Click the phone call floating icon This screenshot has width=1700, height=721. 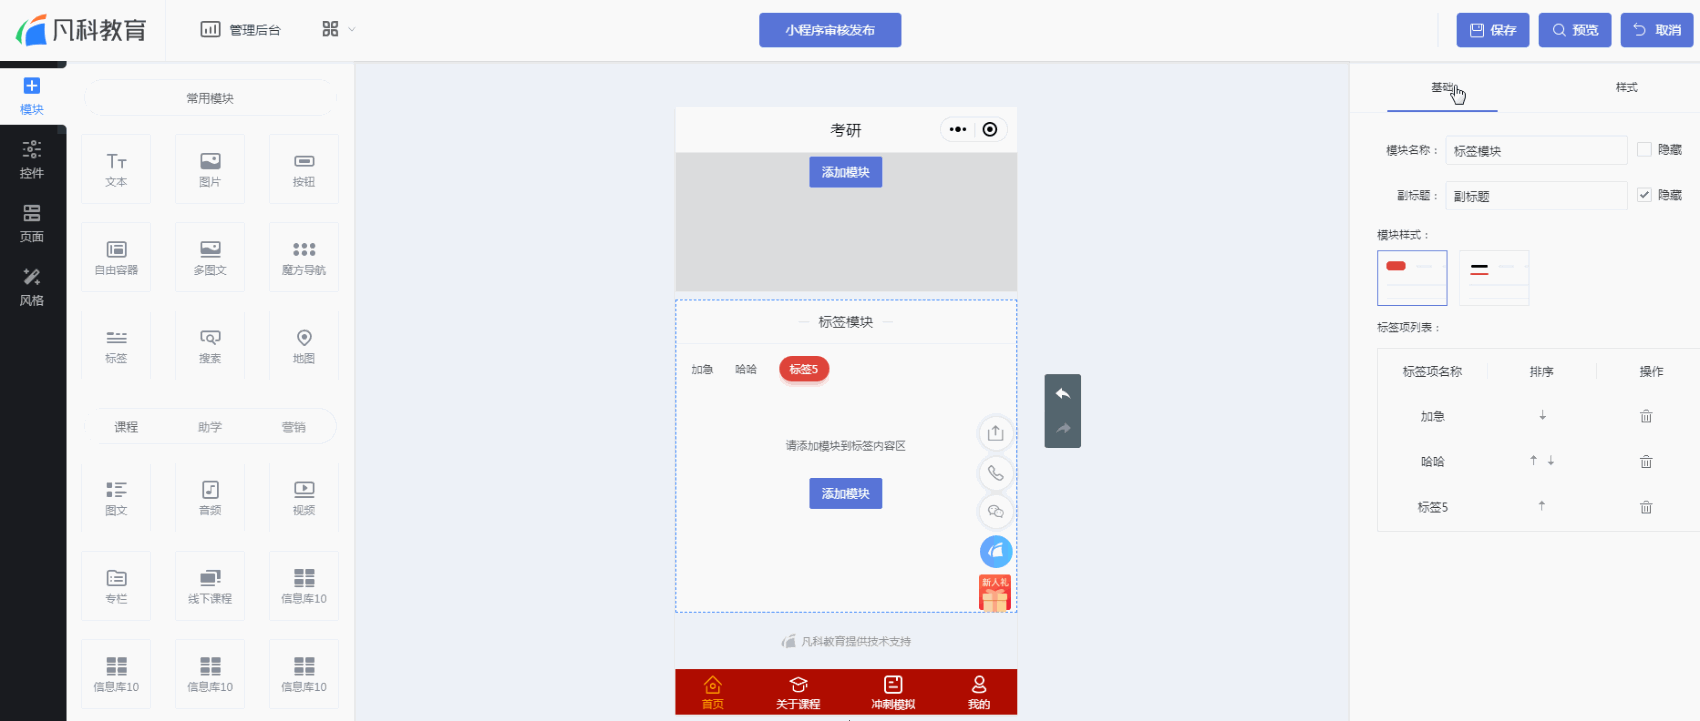995,473
